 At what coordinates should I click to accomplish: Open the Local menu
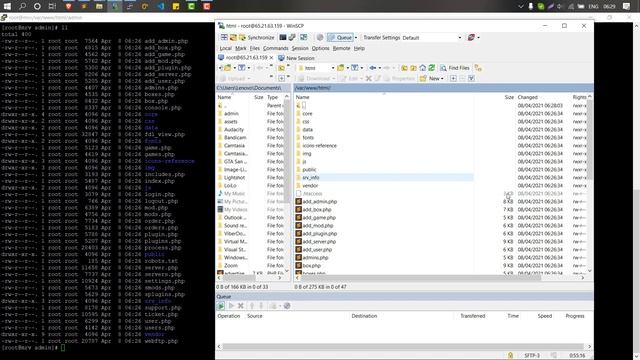click(225, 48)
